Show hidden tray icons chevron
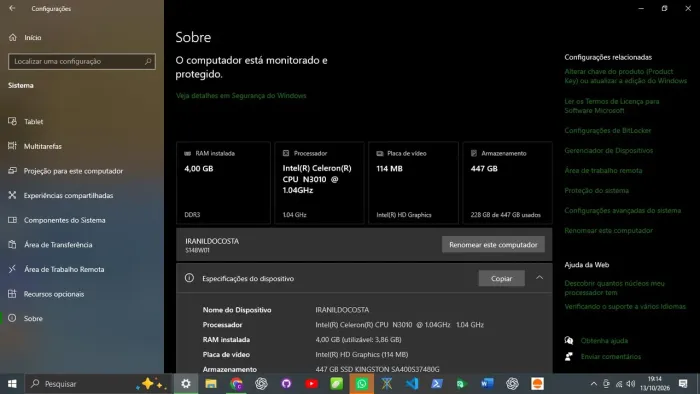Image resolution: width=700 pixels, height=394 pixels. [x=593, y=384]
